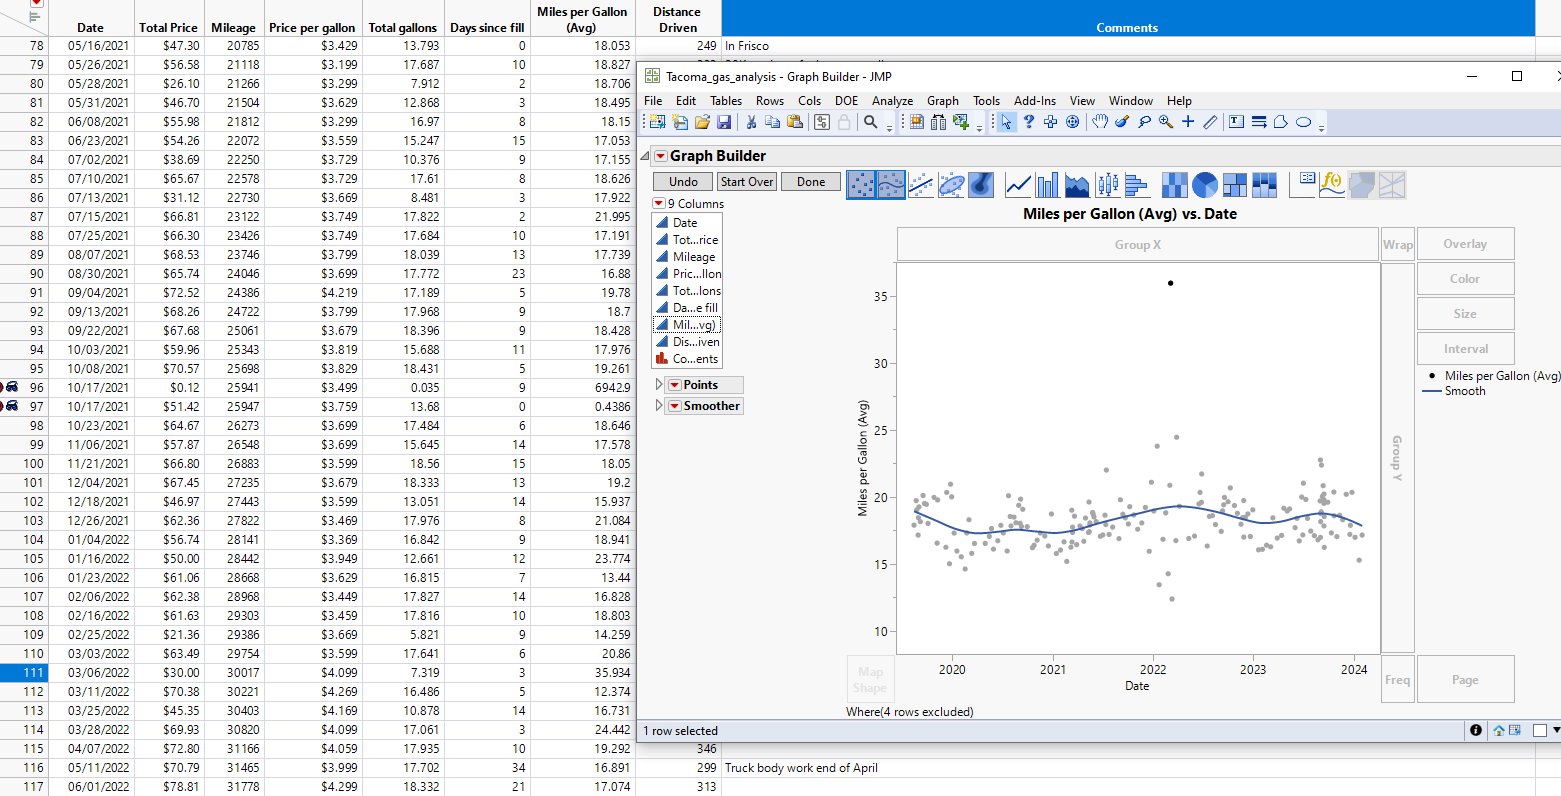Select the Brush tool

point(1122,122)
